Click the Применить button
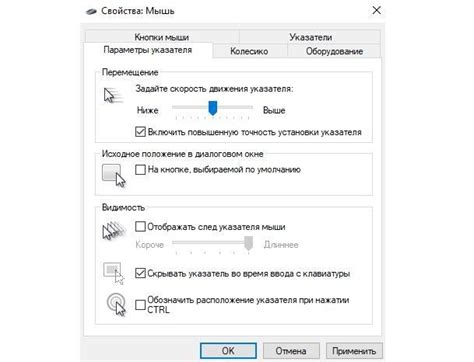Image resolution: width=474 pixels, height=362 pixels. click(354, 351)
